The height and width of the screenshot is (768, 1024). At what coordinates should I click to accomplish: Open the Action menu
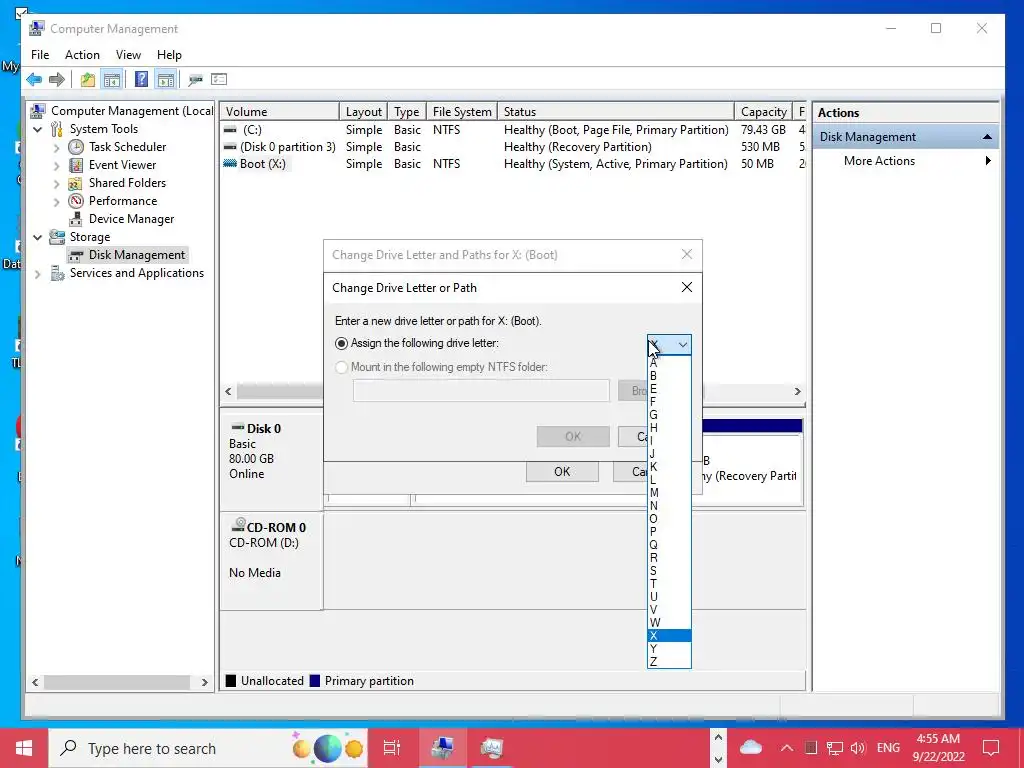(82, 55)
